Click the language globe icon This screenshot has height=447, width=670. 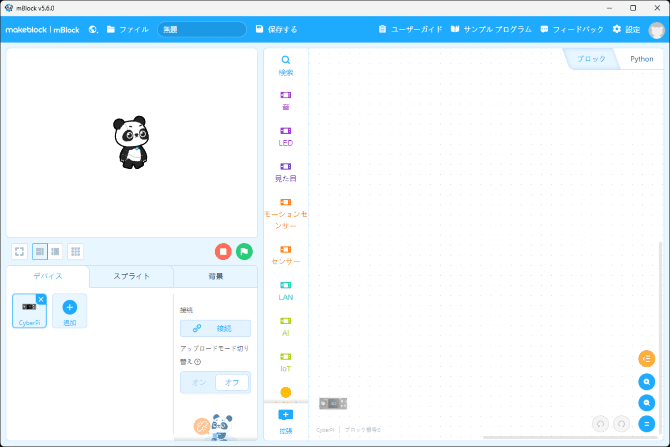coord(93,29)
